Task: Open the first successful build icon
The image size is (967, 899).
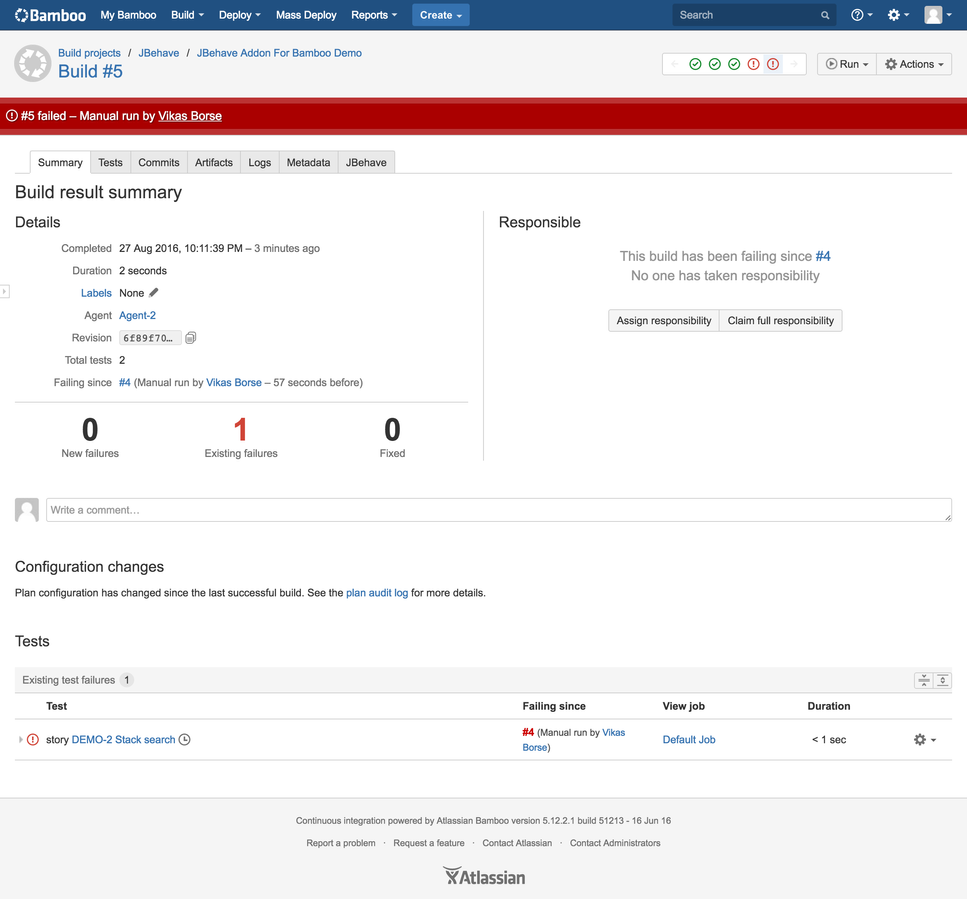Action: click(x=695, y=64)
